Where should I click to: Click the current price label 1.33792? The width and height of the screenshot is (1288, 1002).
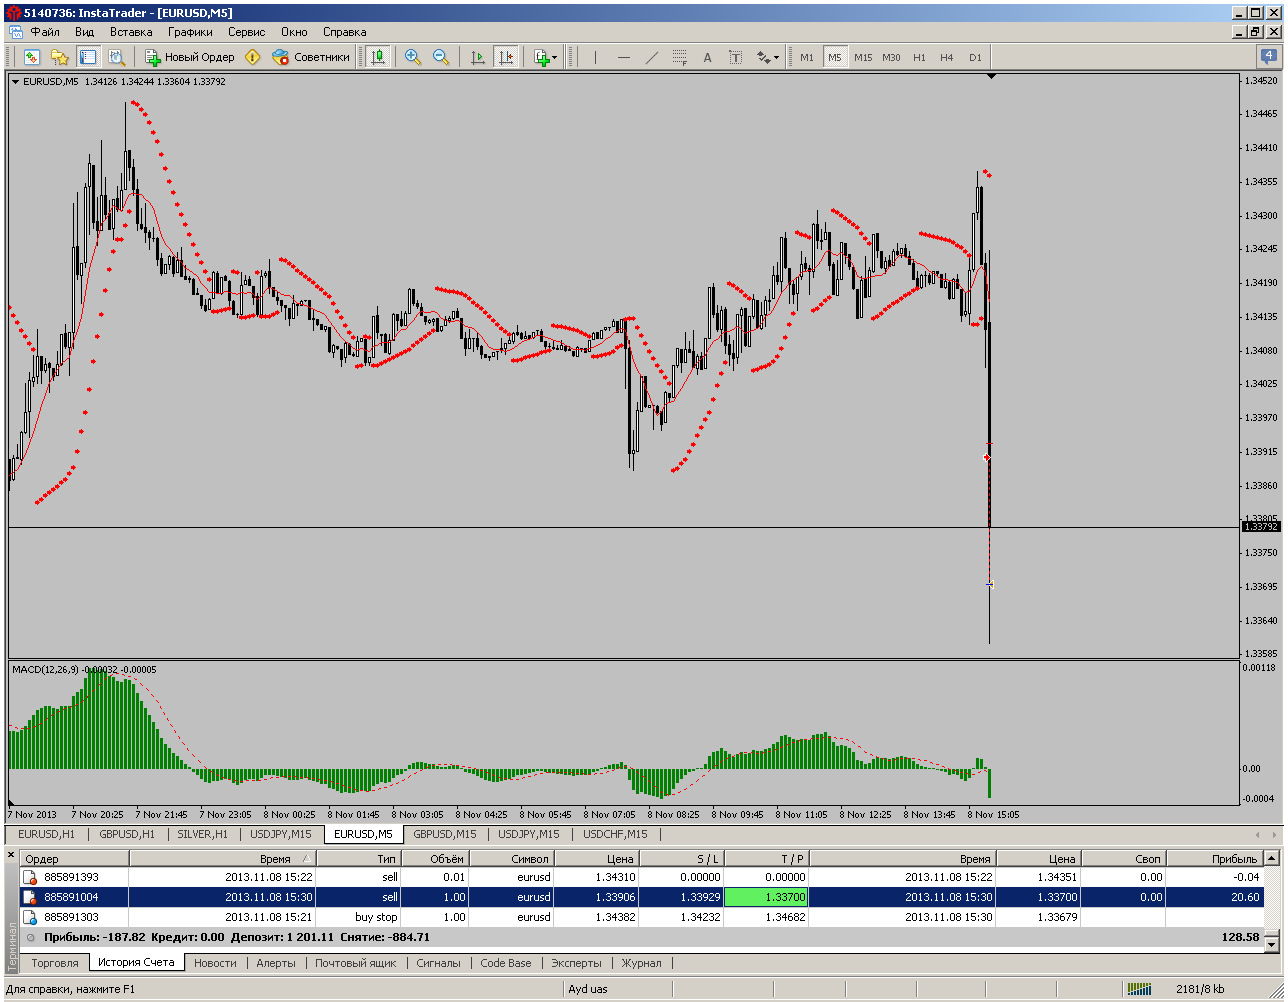coord(1260,526)
